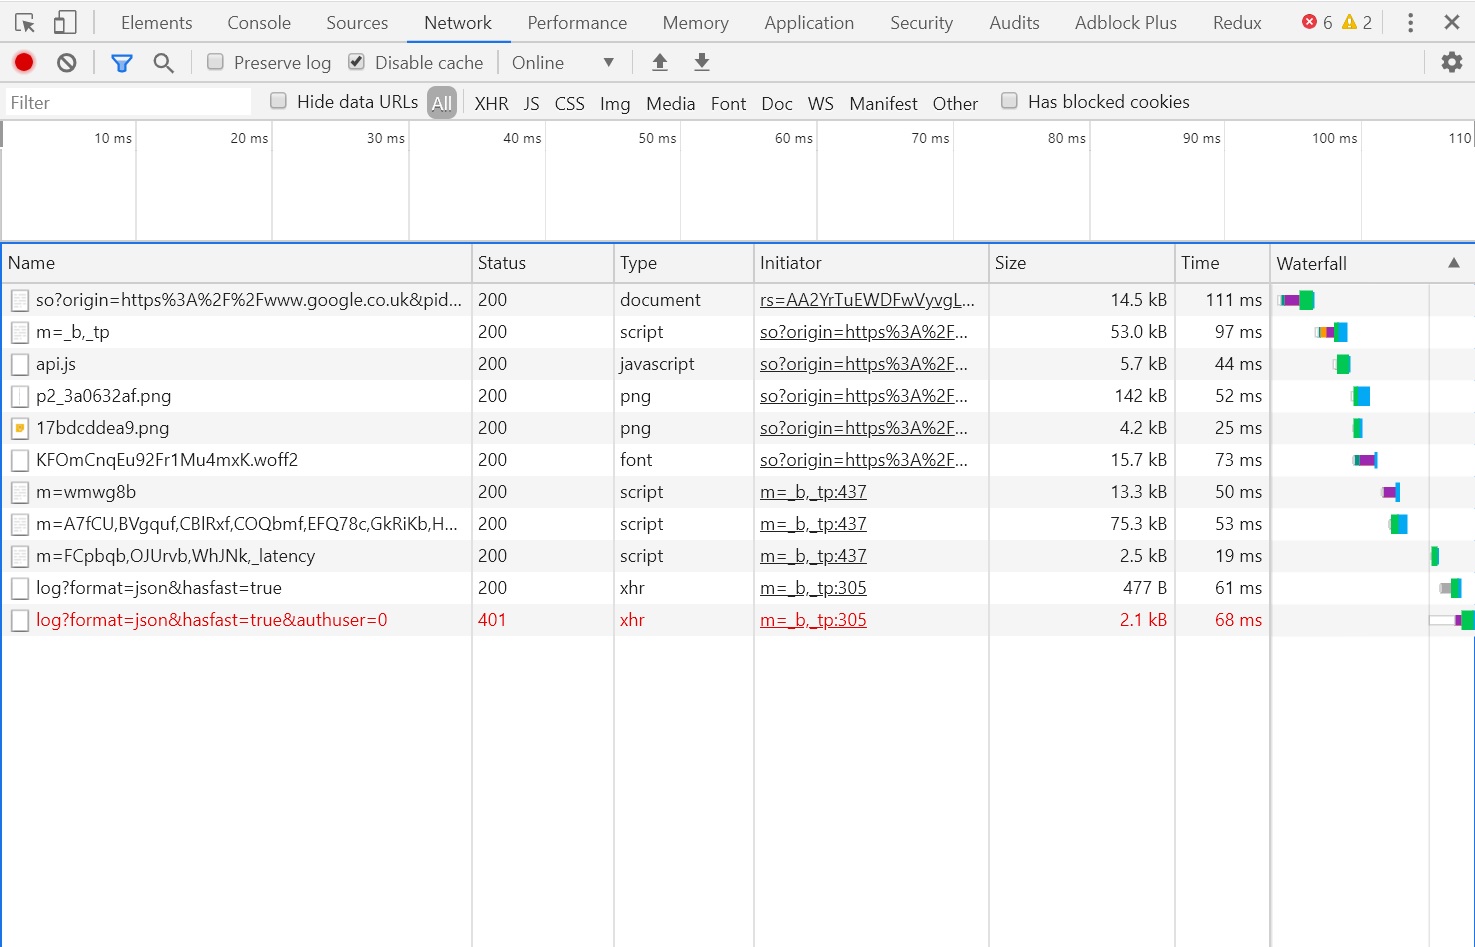Screen dimensions: 1475x947
Task: Open the Online throttling dropdown
Action: point(562,63)
